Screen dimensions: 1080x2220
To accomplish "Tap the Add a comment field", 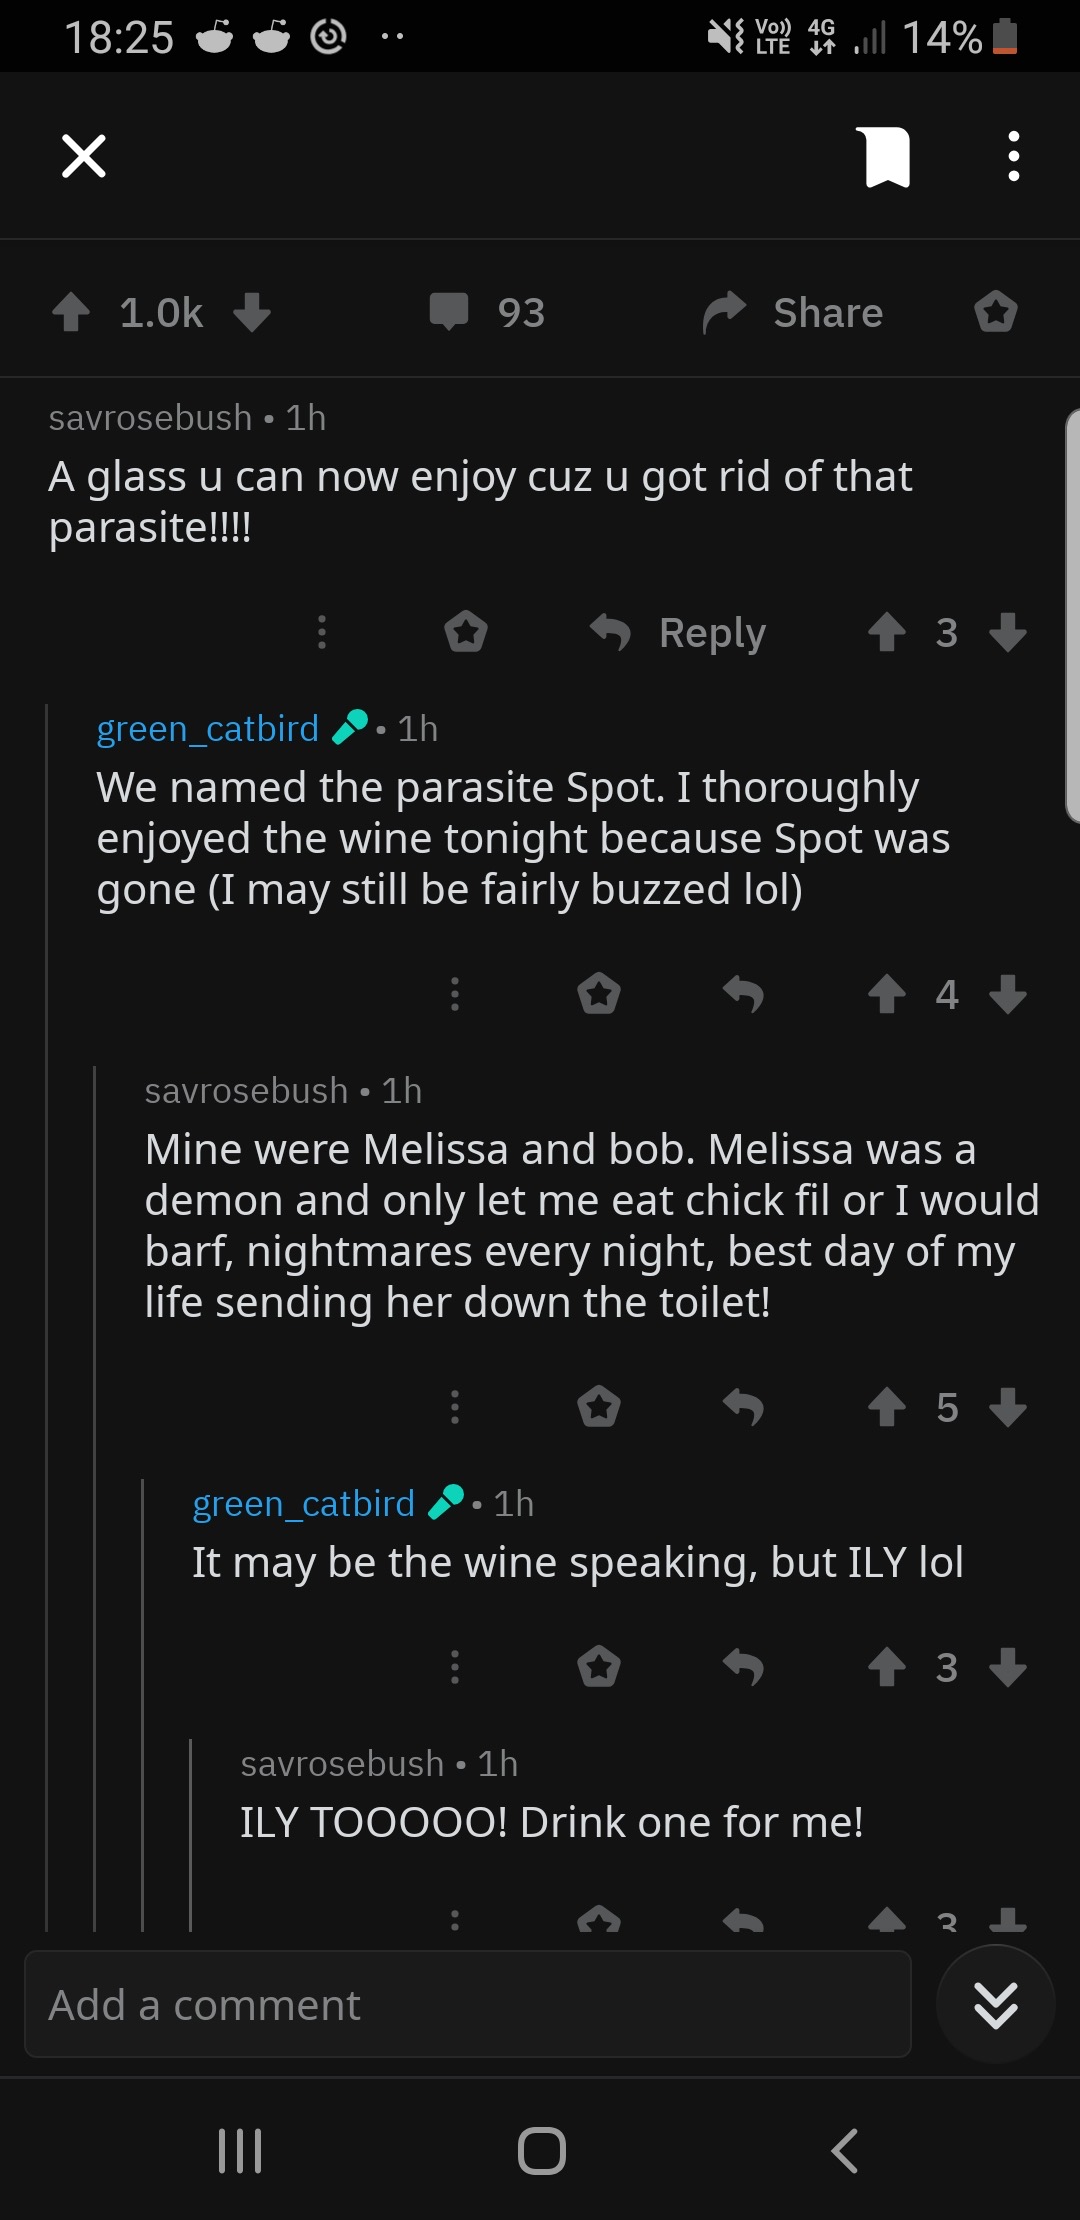I will tap(468, 2004).
